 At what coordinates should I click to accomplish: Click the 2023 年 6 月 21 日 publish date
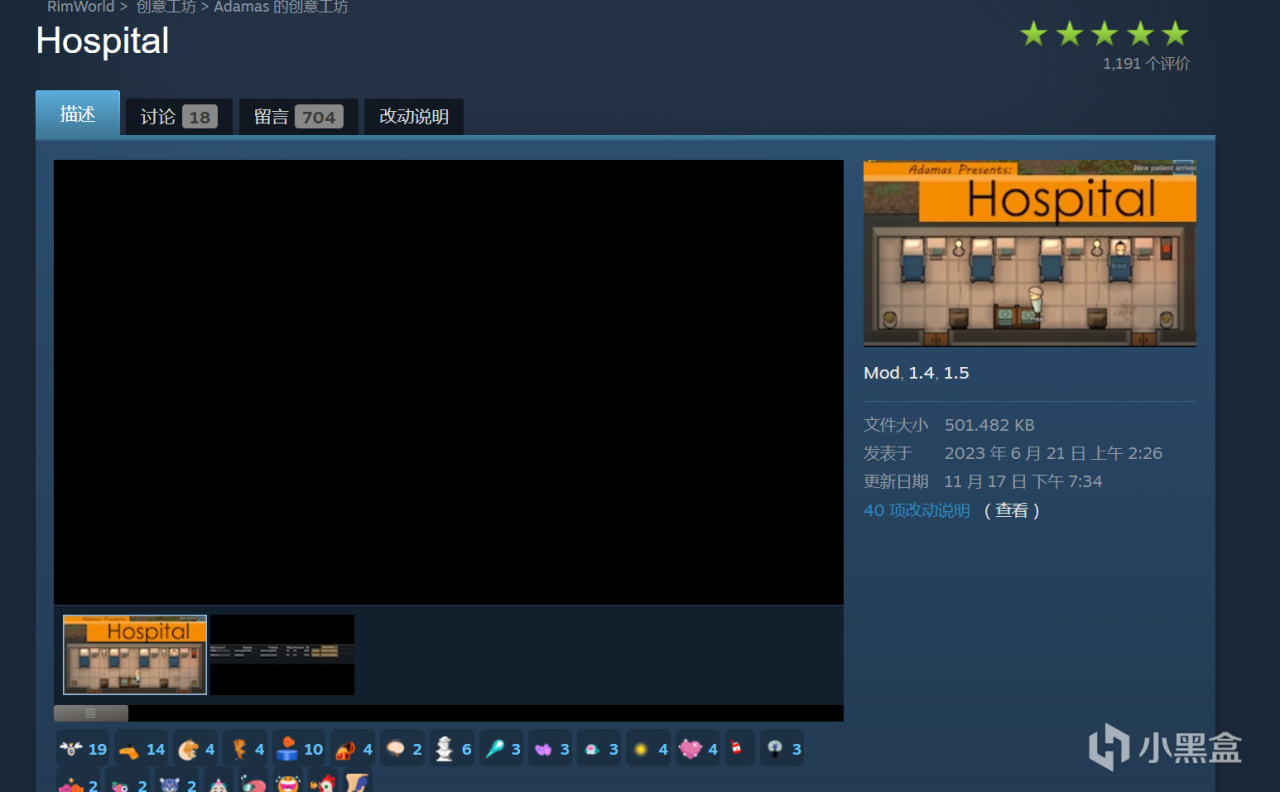[1053, 453]
